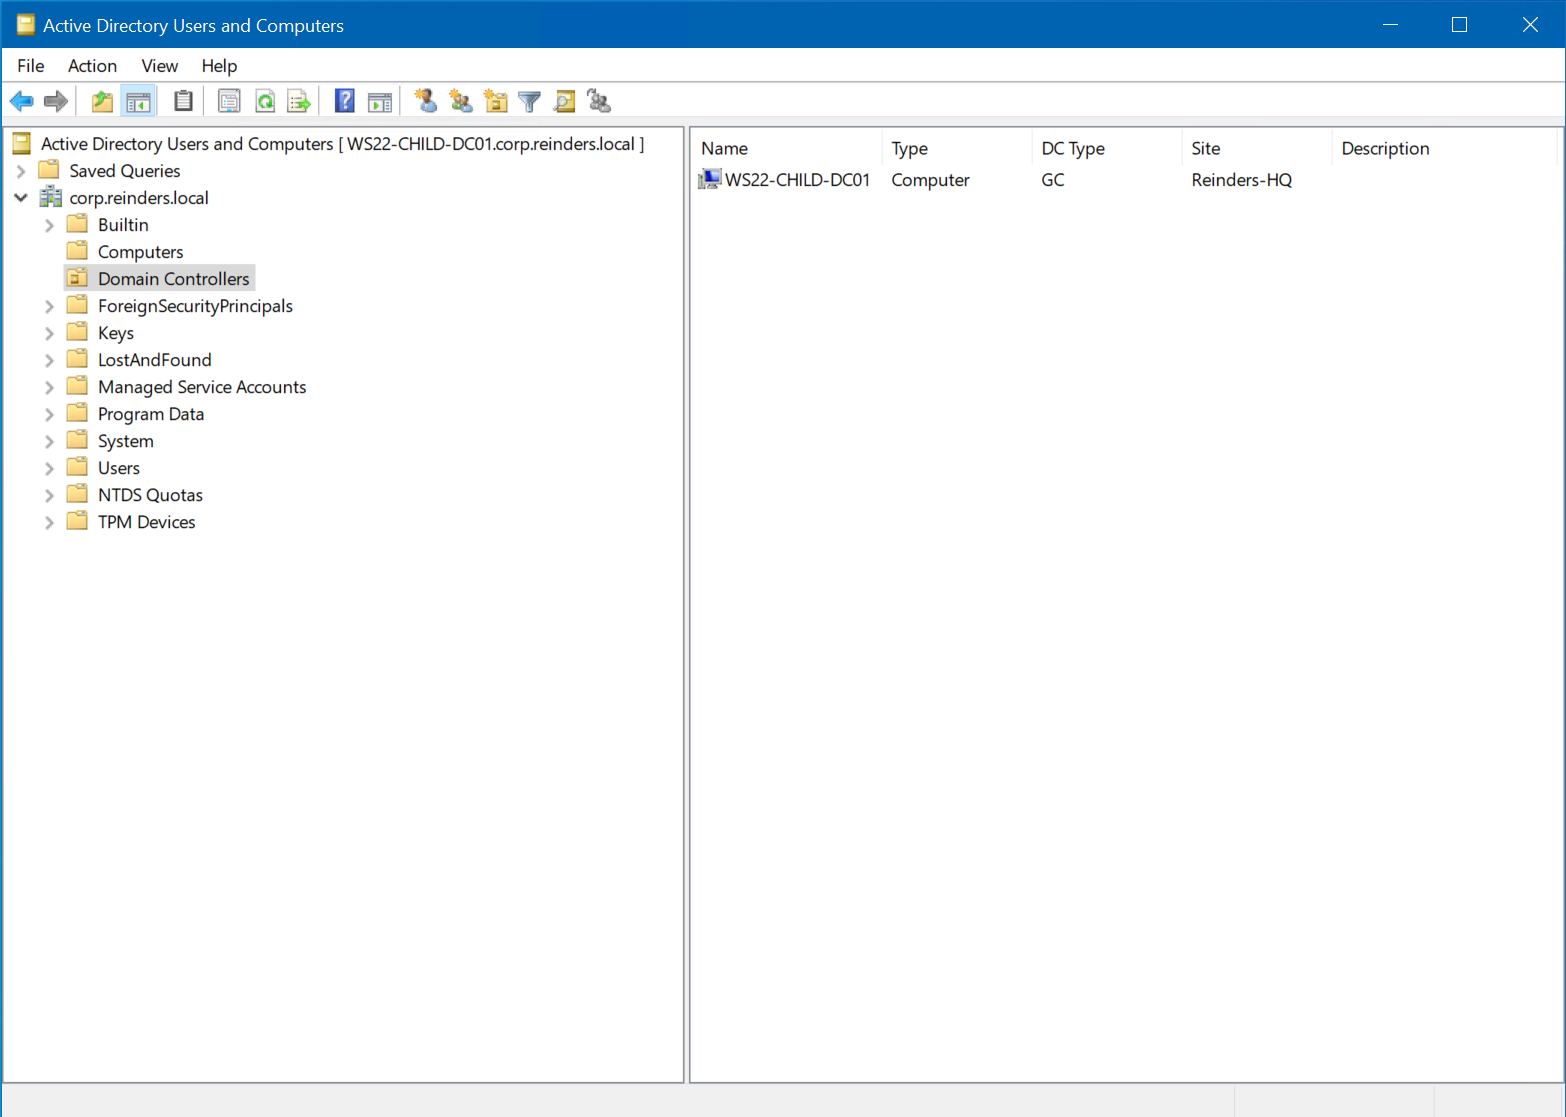Create a new user with toolbar icon
This screenshot has height=1117, width=1566.
[x=426, y=101]
